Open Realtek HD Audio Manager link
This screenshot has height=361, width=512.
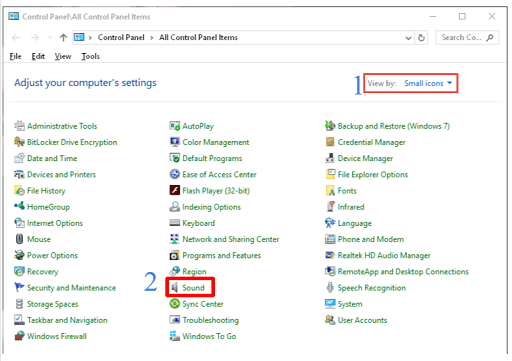point(384,255)
